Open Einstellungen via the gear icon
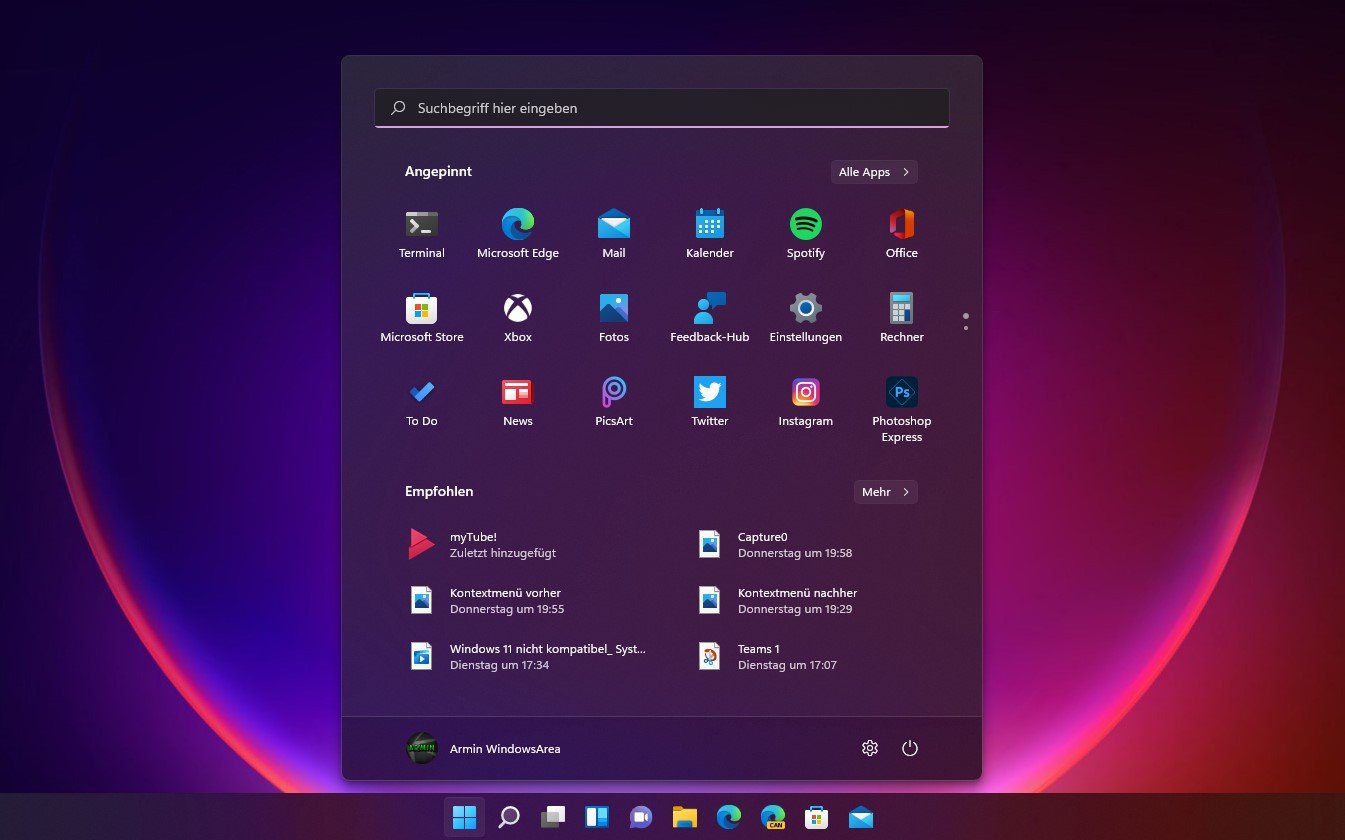This screenshot has height=840, width=1345. pyautogui.click(x=869, y=747)
